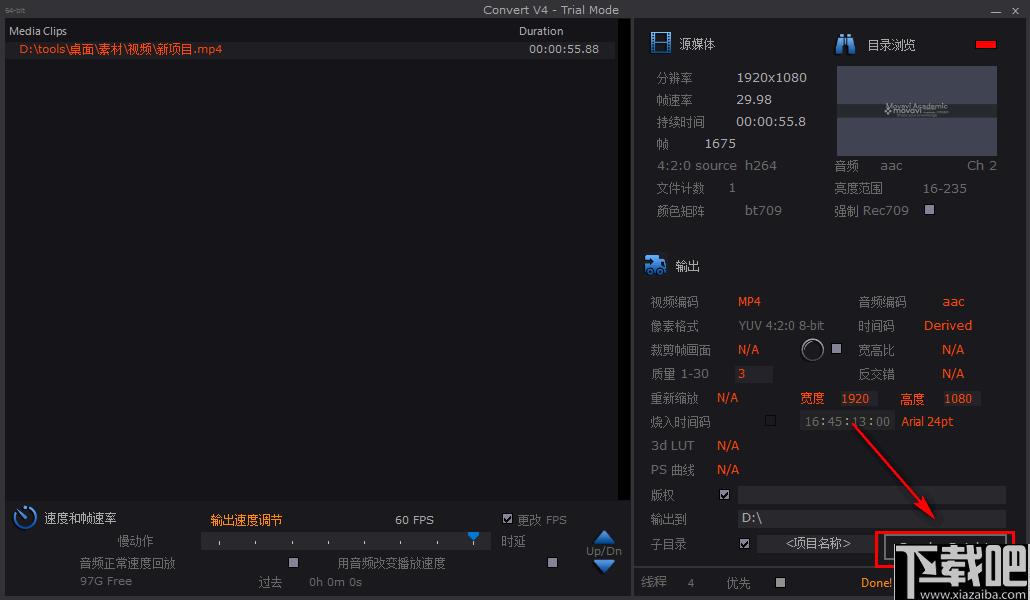Open the 3d LUT N/A option
The height and width of the screenshot is (600, 1030).
(x=728, y=446)
